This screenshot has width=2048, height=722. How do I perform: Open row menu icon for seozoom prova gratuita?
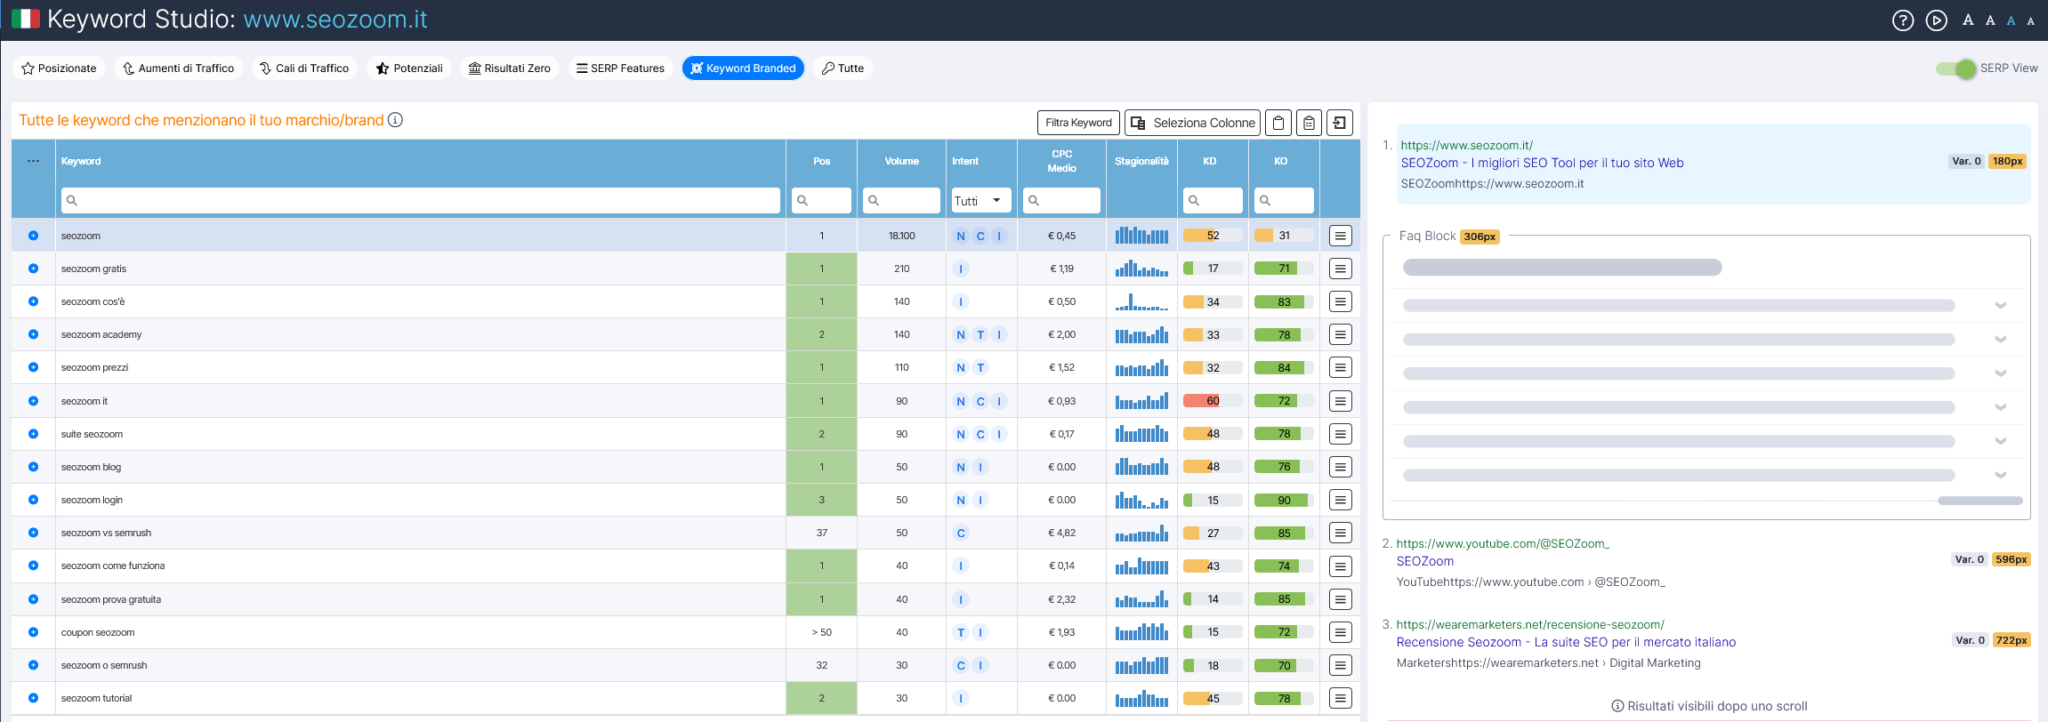tap(1340, 599)
